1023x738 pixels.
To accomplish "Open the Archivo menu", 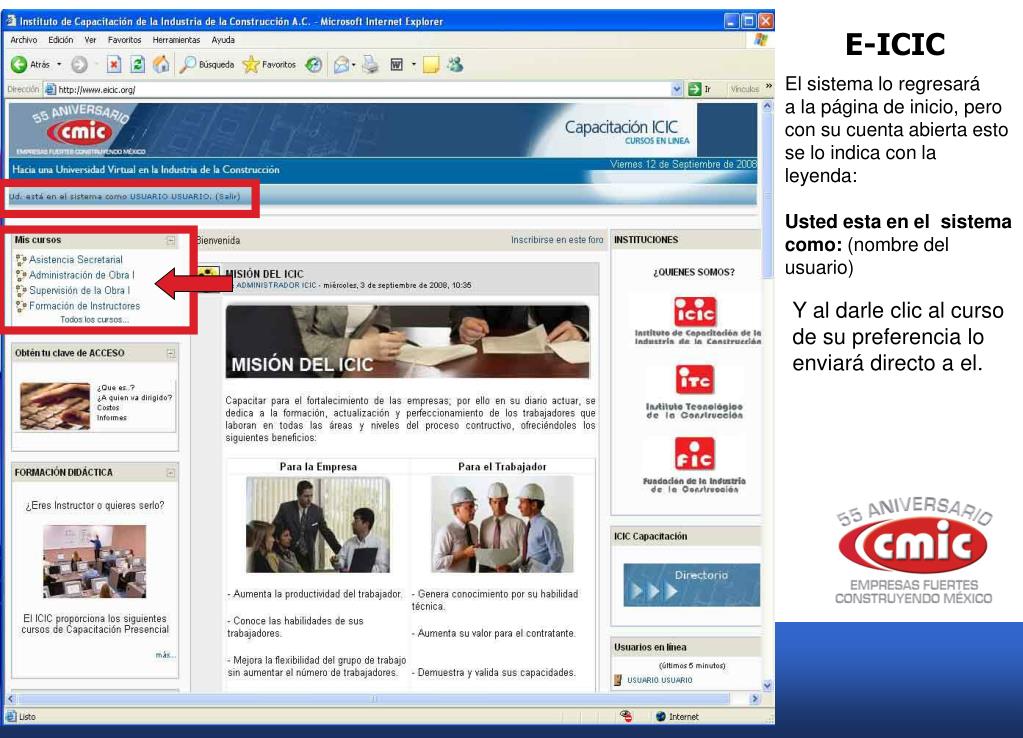I will click(x=24, y=40).
